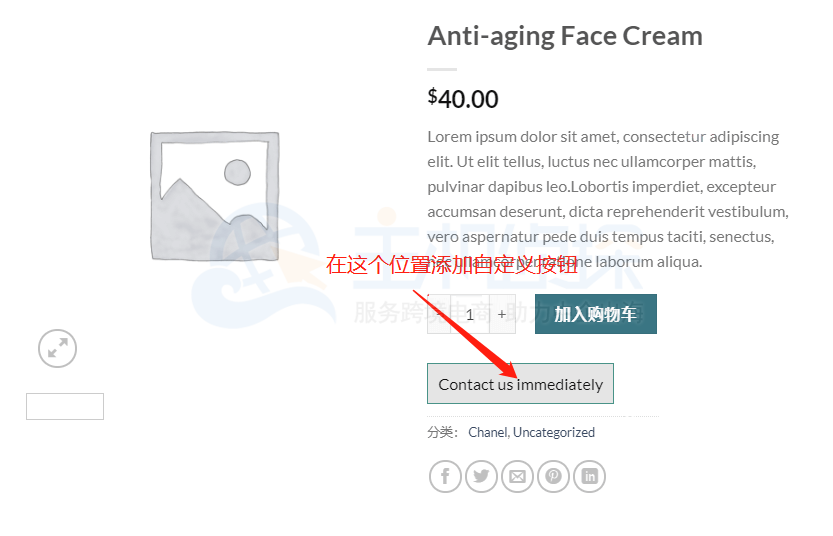Decrease quantity with the minus button
833x536 pixels.
pyautogui.click(x=439, y=314)
